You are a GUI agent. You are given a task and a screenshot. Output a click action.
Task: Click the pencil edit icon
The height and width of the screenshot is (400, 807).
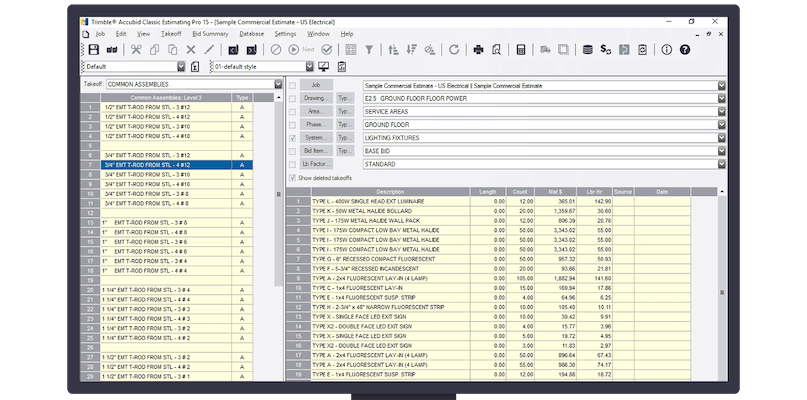(x=209, y=49)
